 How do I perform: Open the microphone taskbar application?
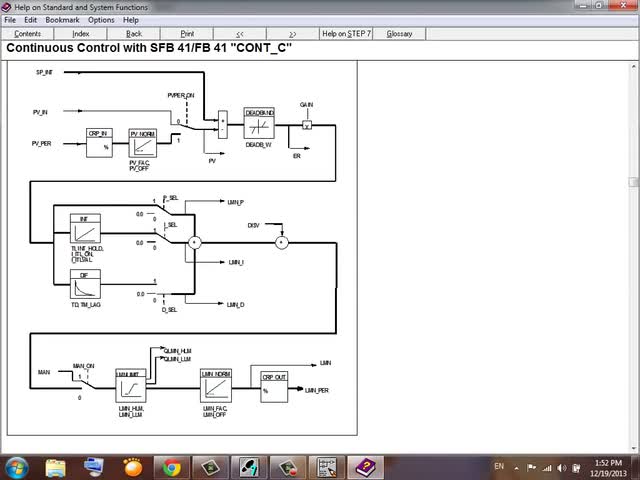(249, 468)
